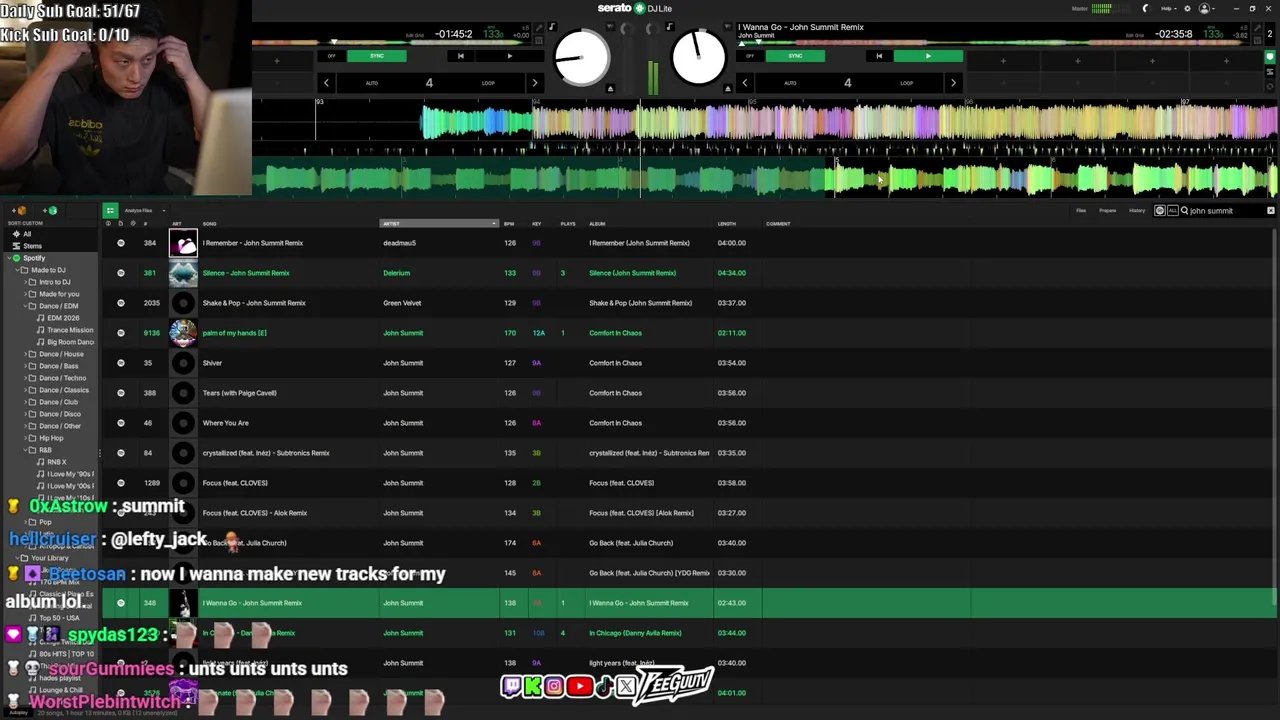Spotify icon on Shiver row
The image size is (1280, 720).
click(121, 363)
